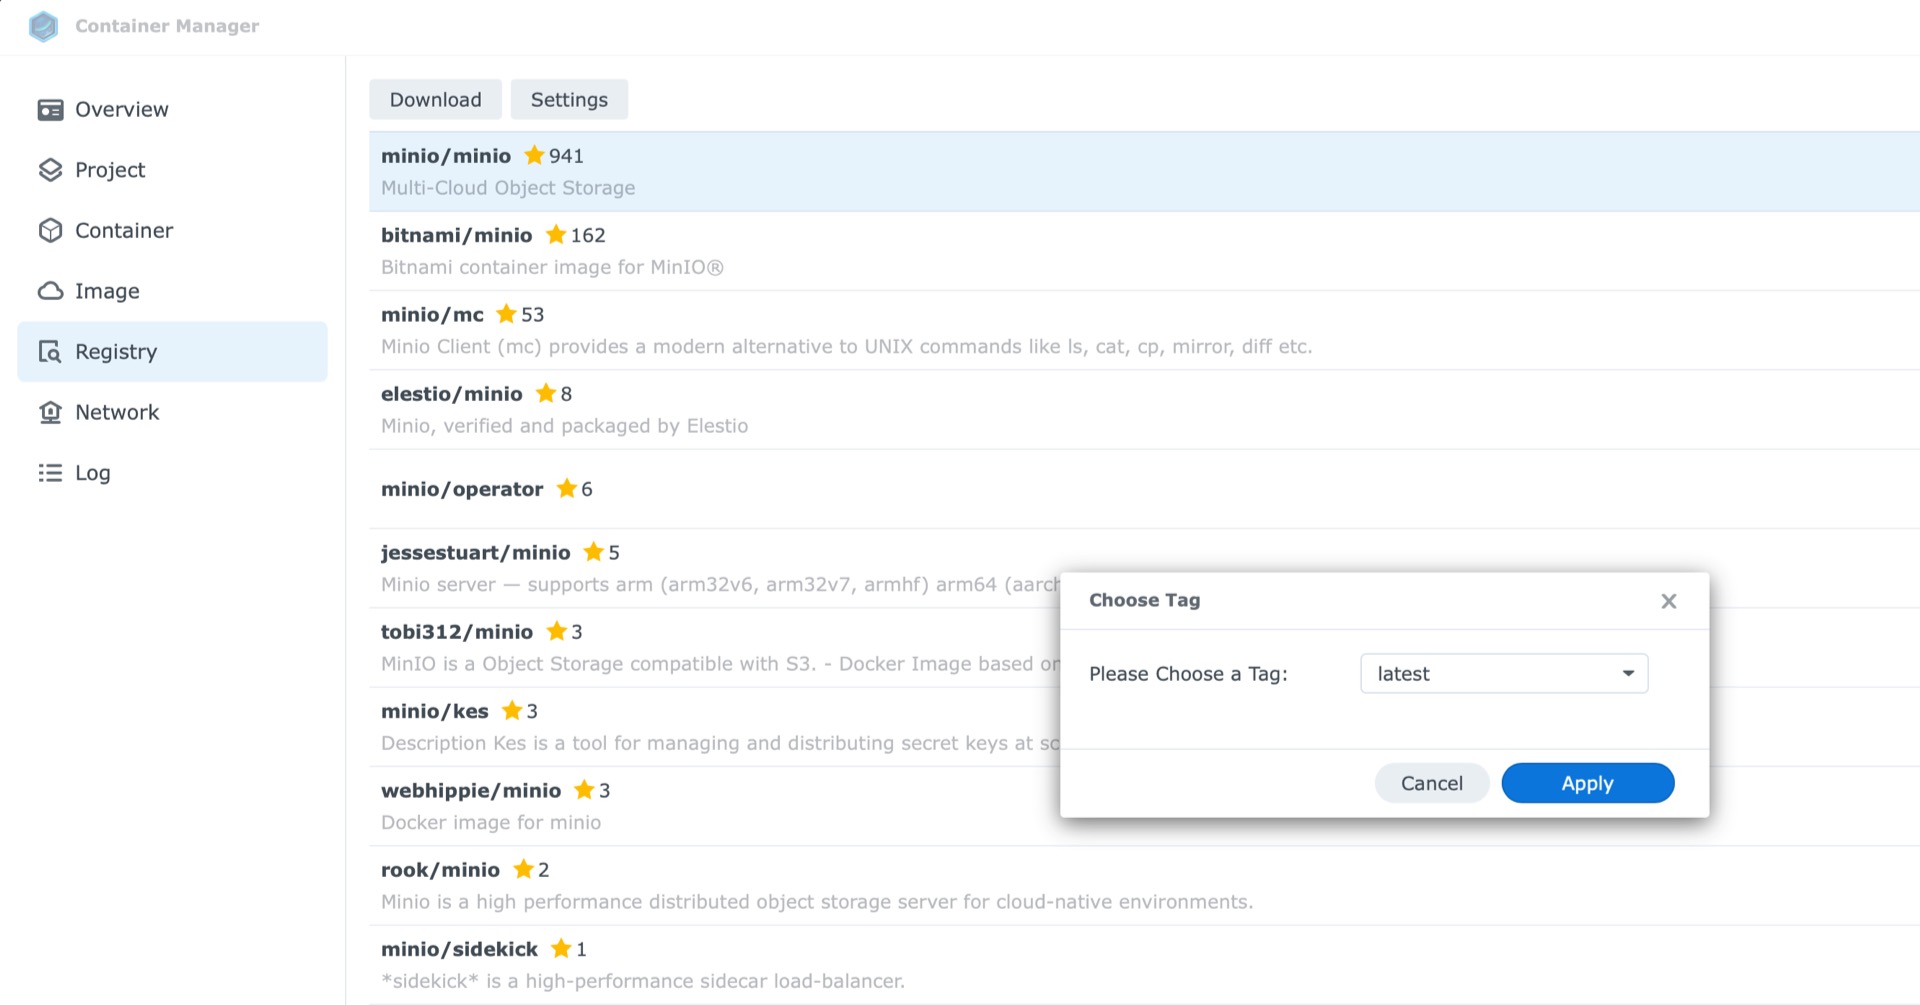The height and width of the screenshot is (1005, 1920).
Task: Click 'Bitnami container image for MinIO' description
Action: coord(552,267)
